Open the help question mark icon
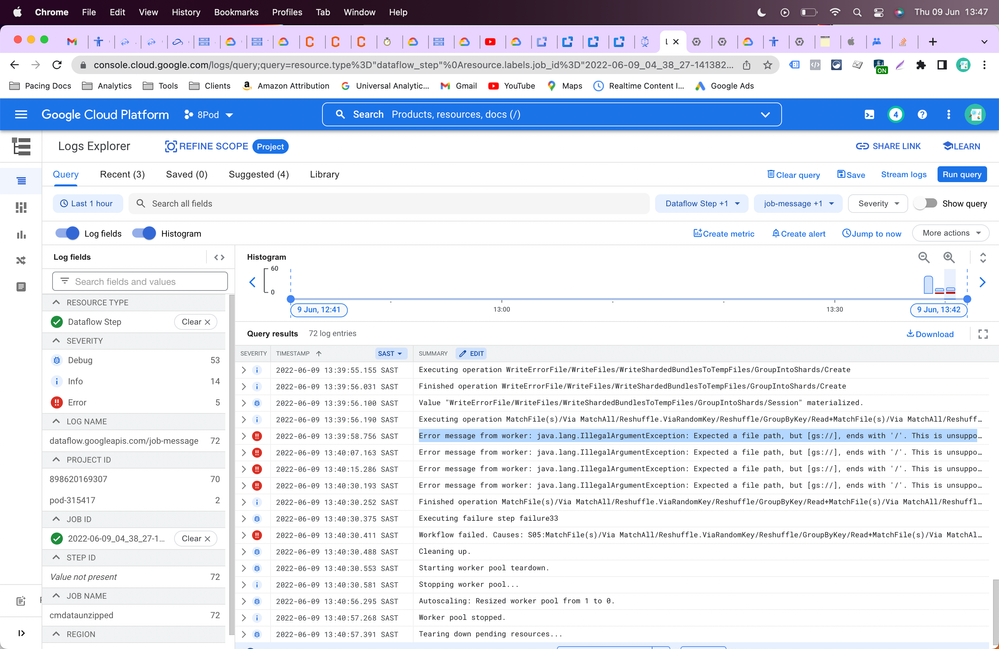This screenshot has height=649, width=999. coord(922,115)
